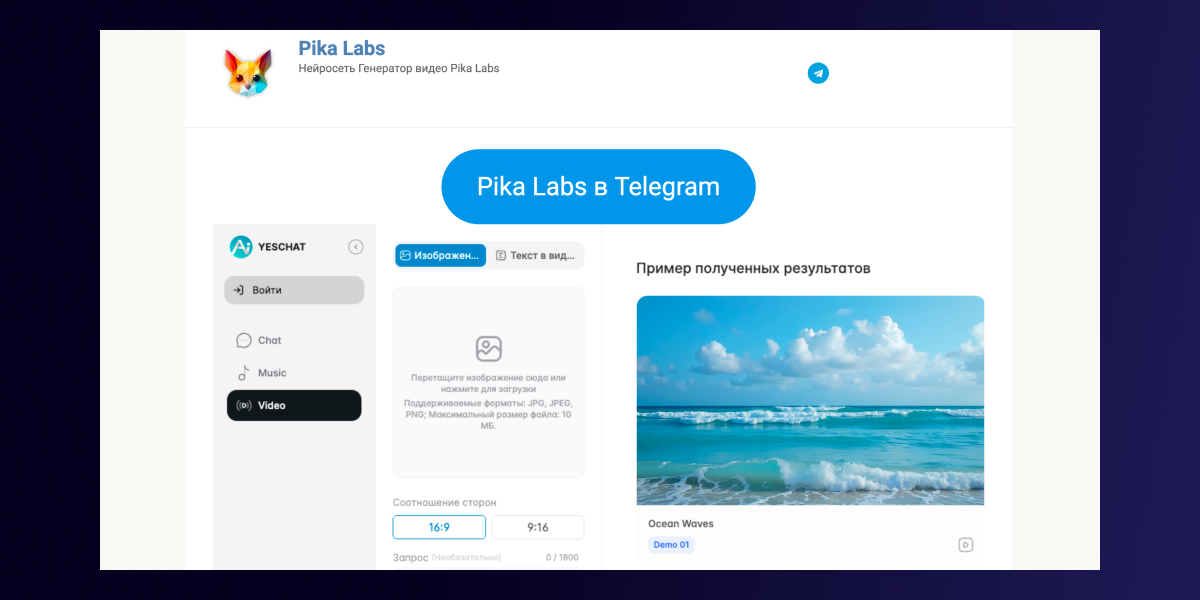Open the Pika Labs title link
Image resolution: width=1200 pixels, height=600 pixels.
coord(341,48)
